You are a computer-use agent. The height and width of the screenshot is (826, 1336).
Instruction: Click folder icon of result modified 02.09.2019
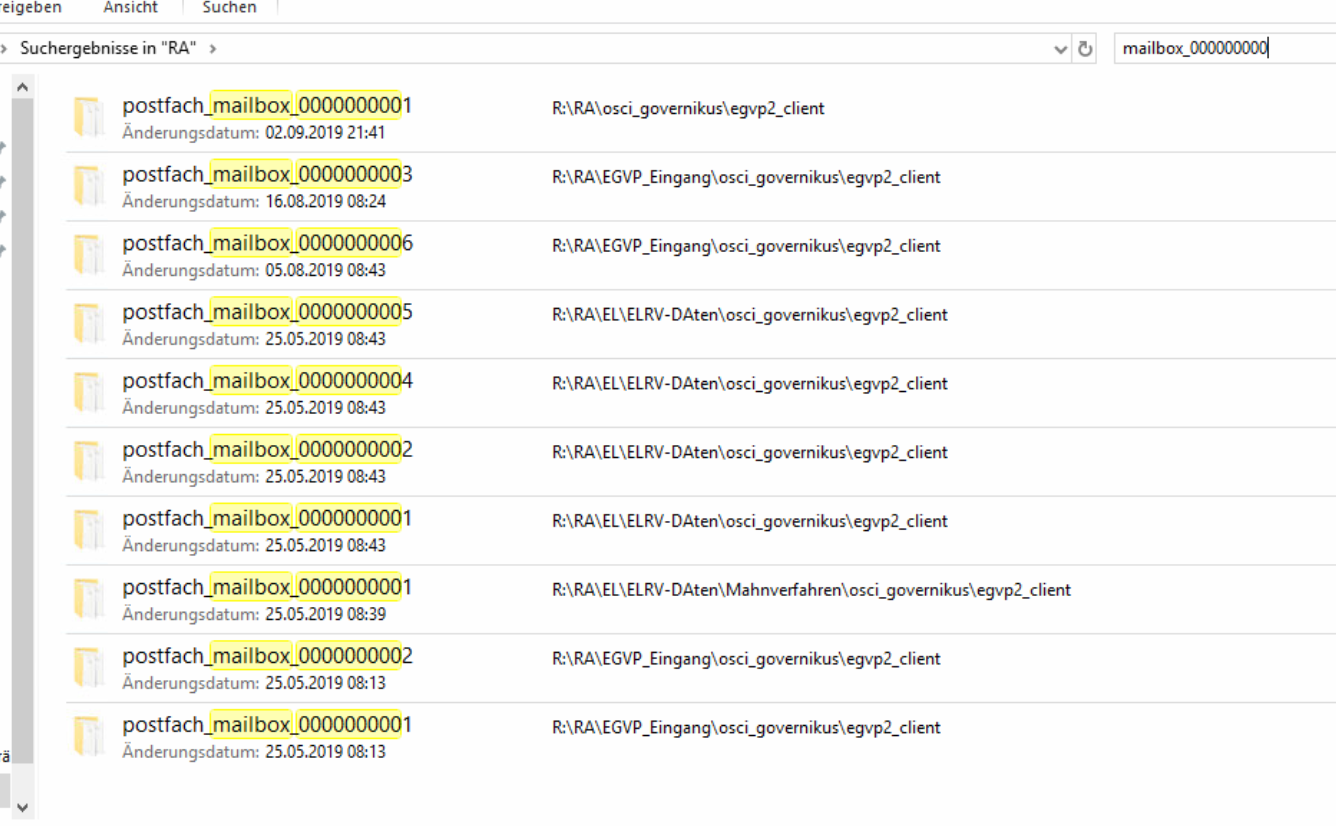tap(89, 118)
